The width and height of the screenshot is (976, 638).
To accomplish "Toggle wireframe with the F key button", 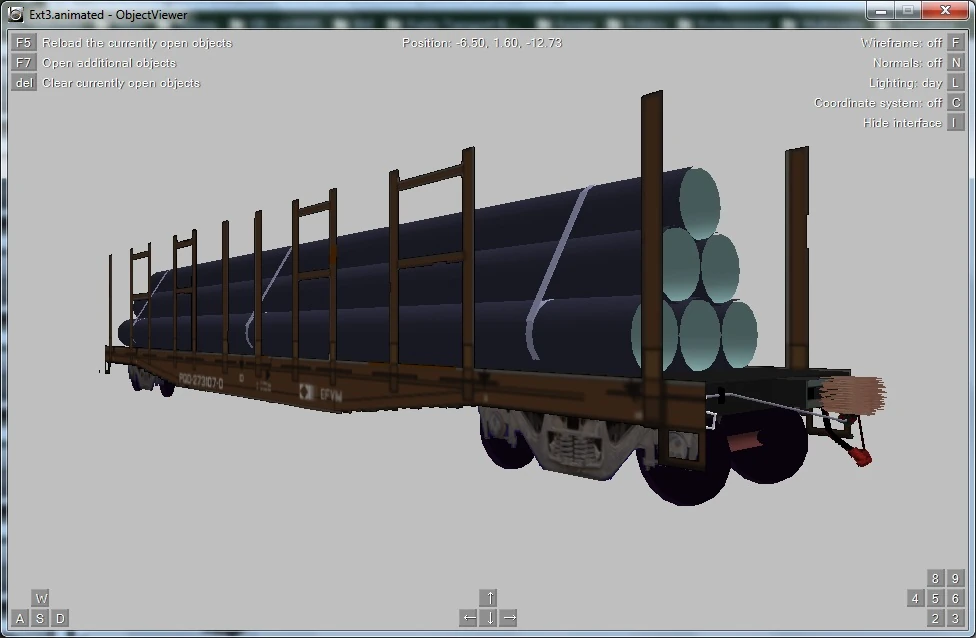I will coord(955,43).
